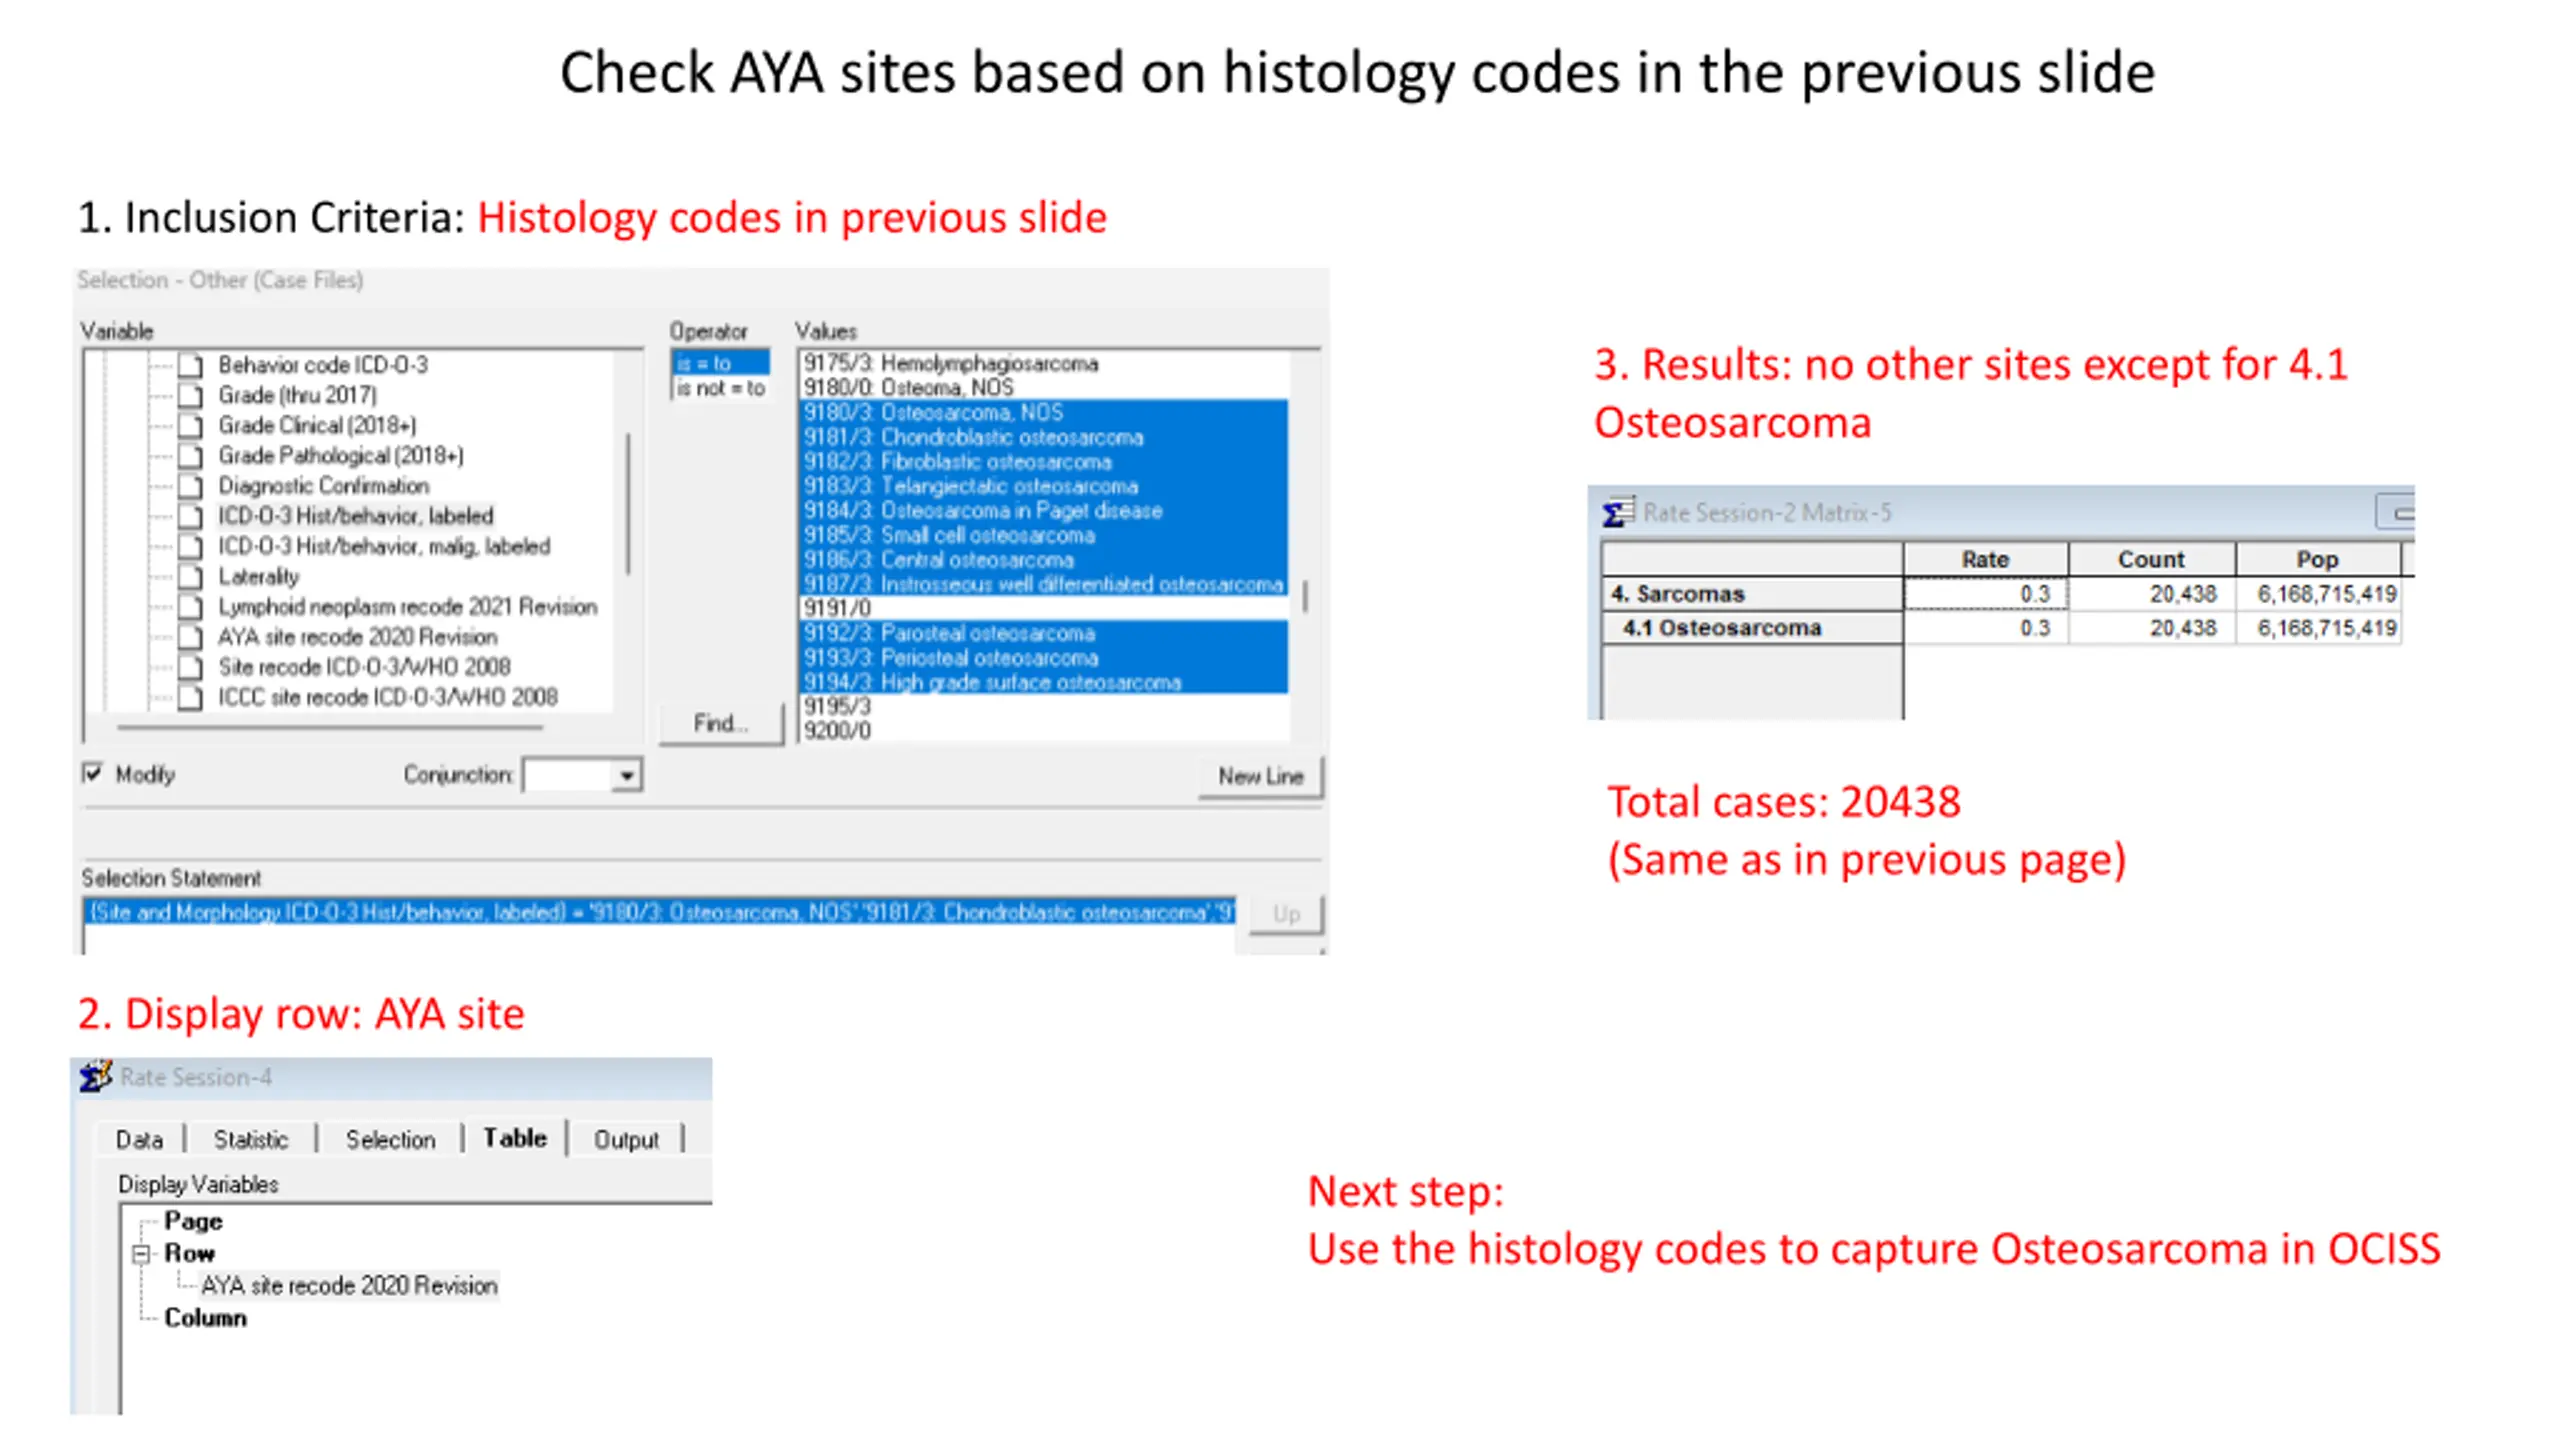2560x1440 pixels.
Task: Tick the Grade Pathological (2018+) checkbox
Action: 191,456
